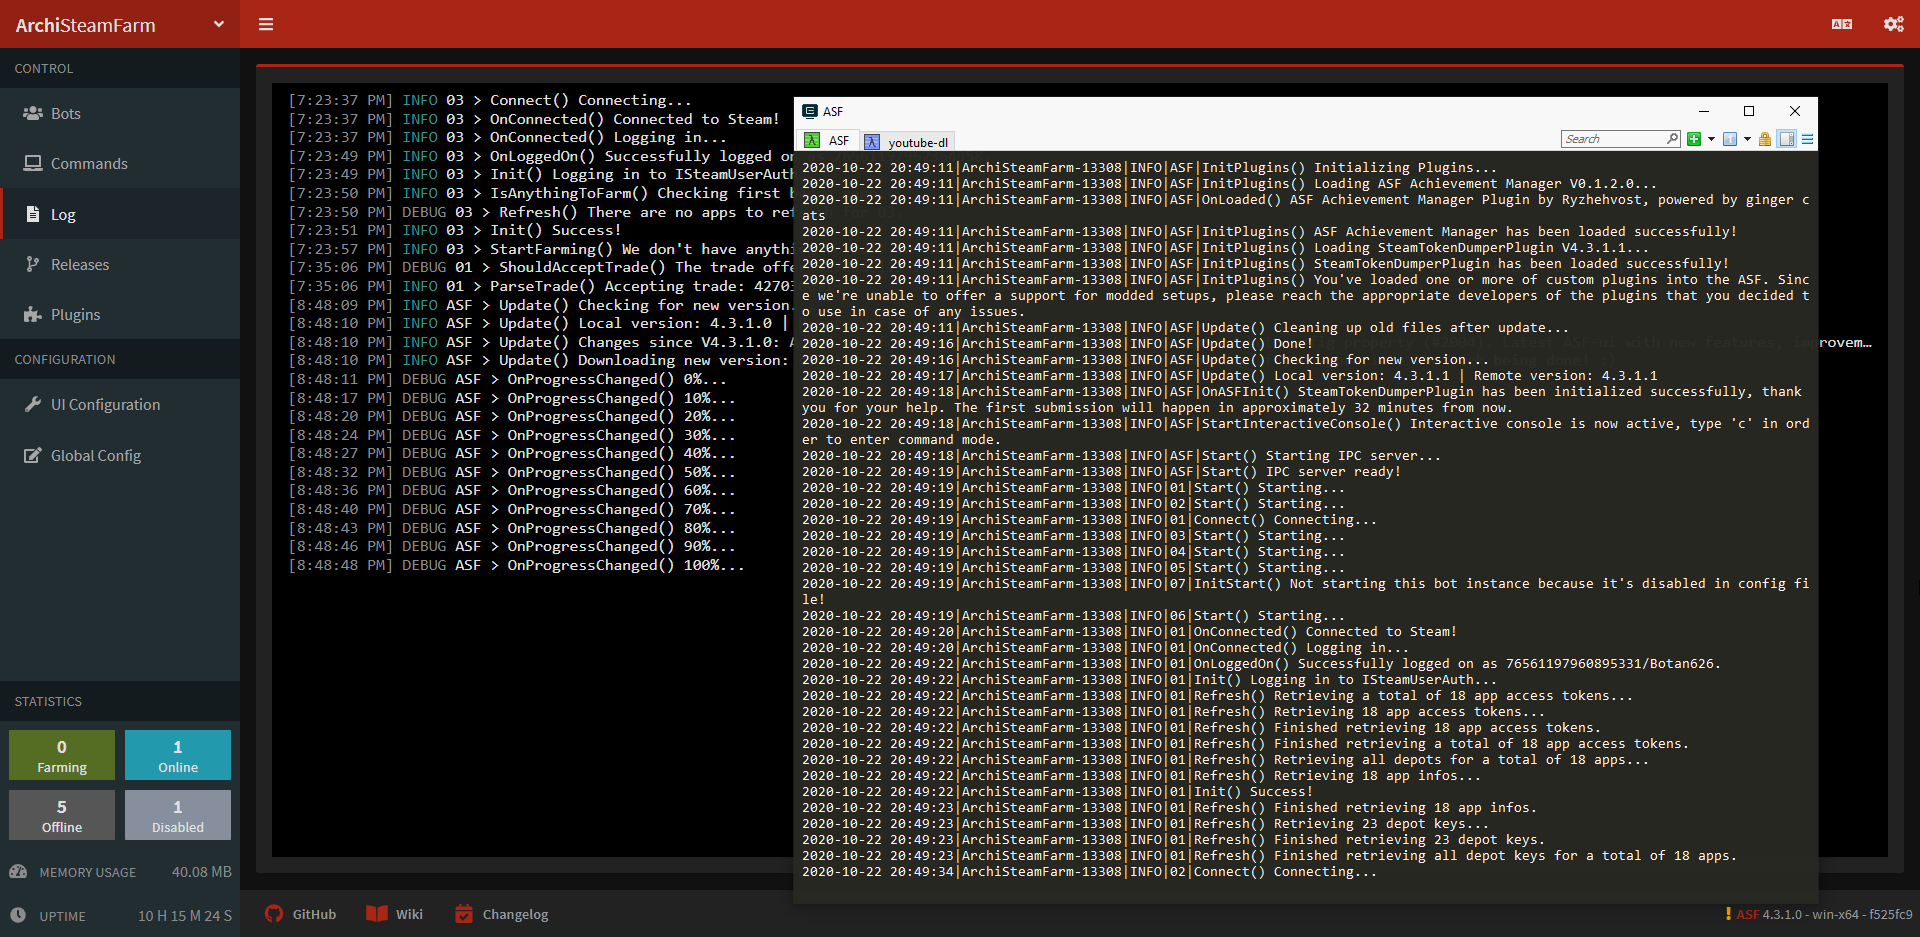Open ASF settings with gears icon
This screenshot has height=937, width=1920.
tap(1893, 24)
